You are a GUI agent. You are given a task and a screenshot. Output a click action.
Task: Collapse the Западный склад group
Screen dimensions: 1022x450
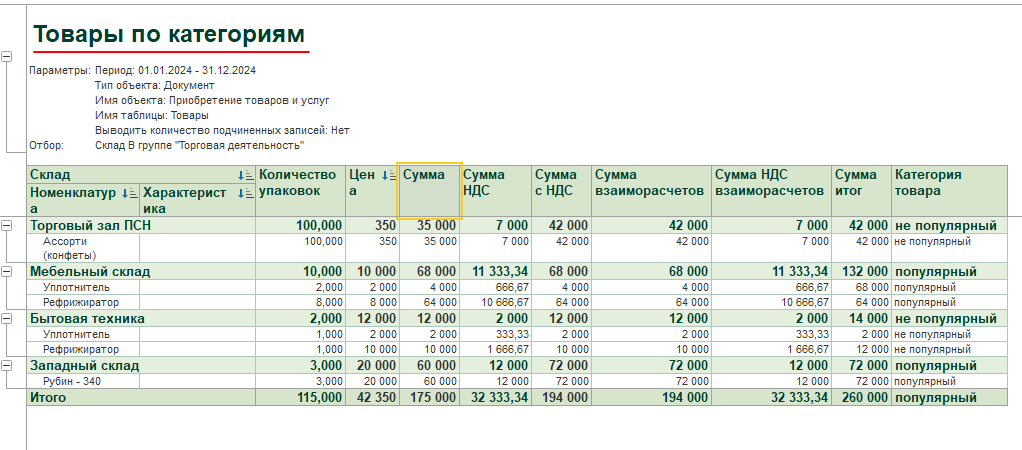(8, 365)
